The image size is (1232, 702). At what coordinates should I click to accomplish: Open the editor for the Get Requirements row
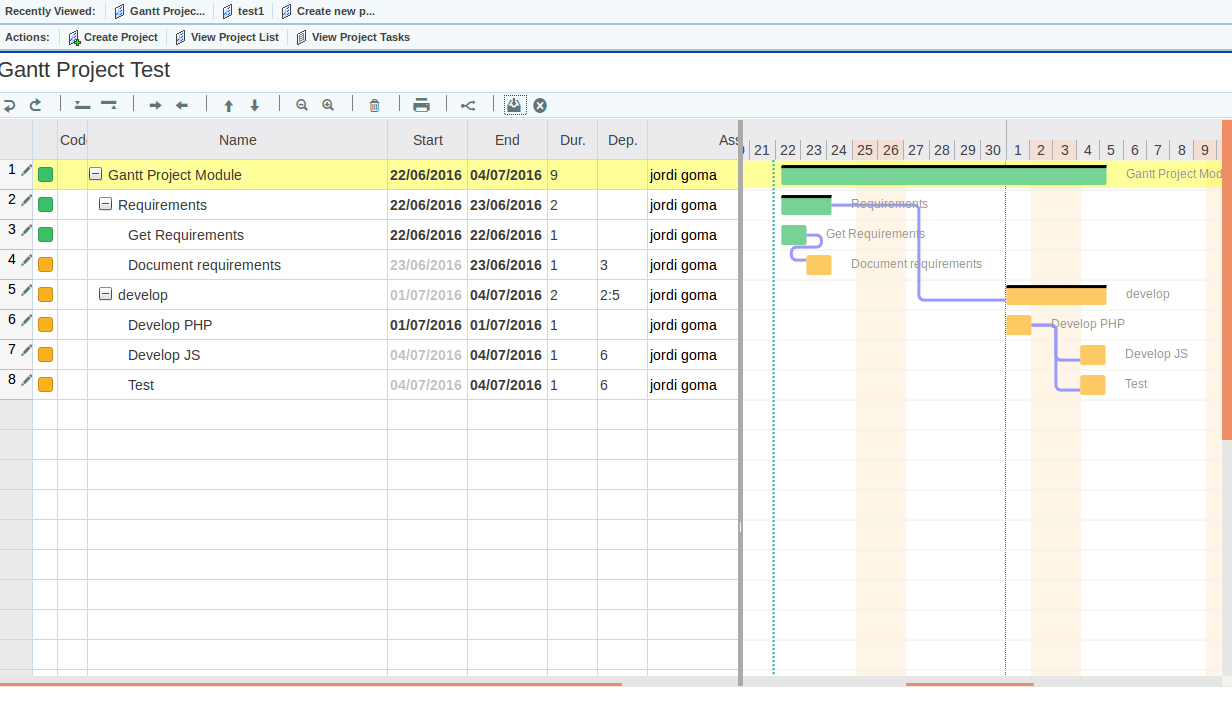[27, 230]
